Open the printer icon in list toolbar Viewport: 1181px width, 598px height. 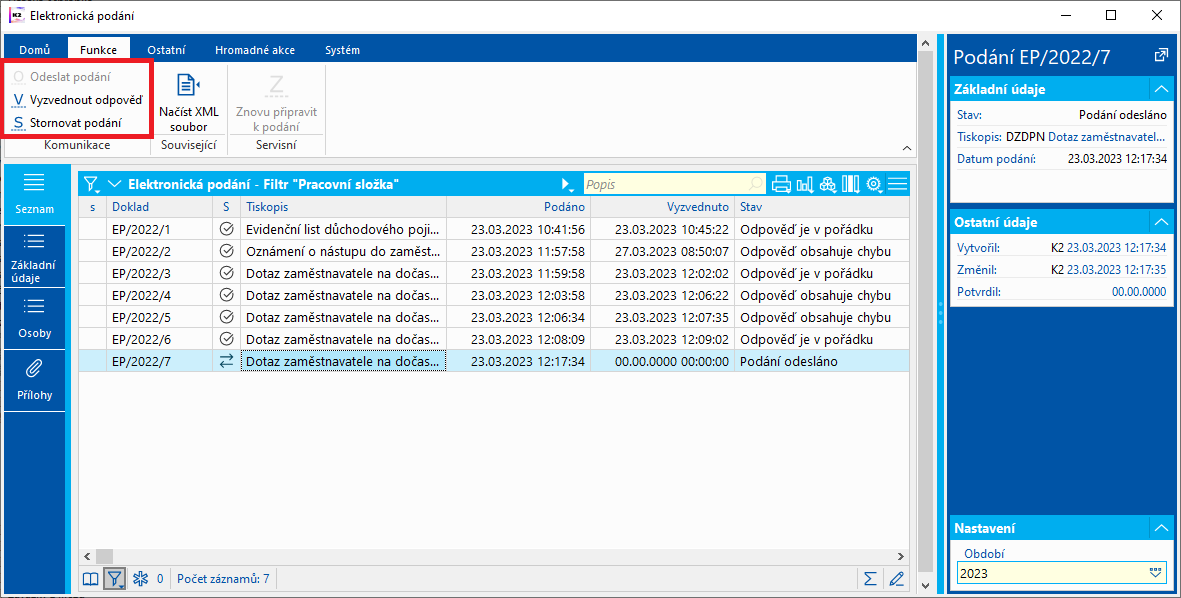tap(781, 184)
